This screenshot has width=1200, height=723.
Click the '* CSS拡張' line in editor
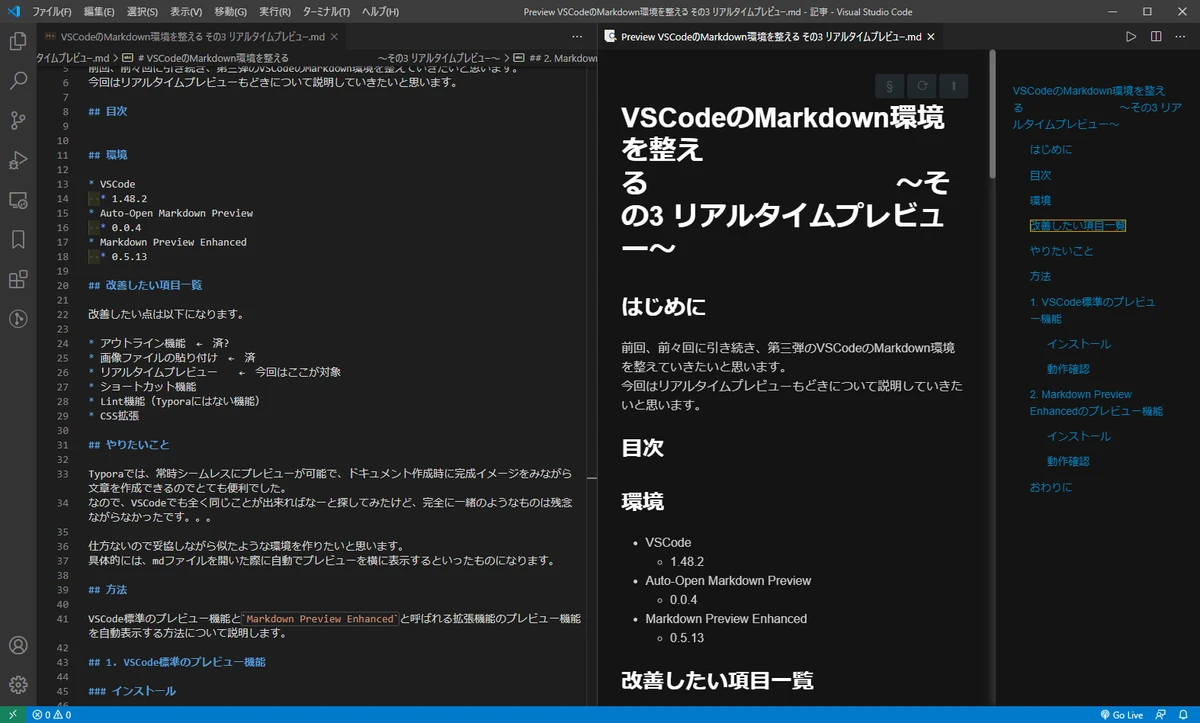(113, 415)
